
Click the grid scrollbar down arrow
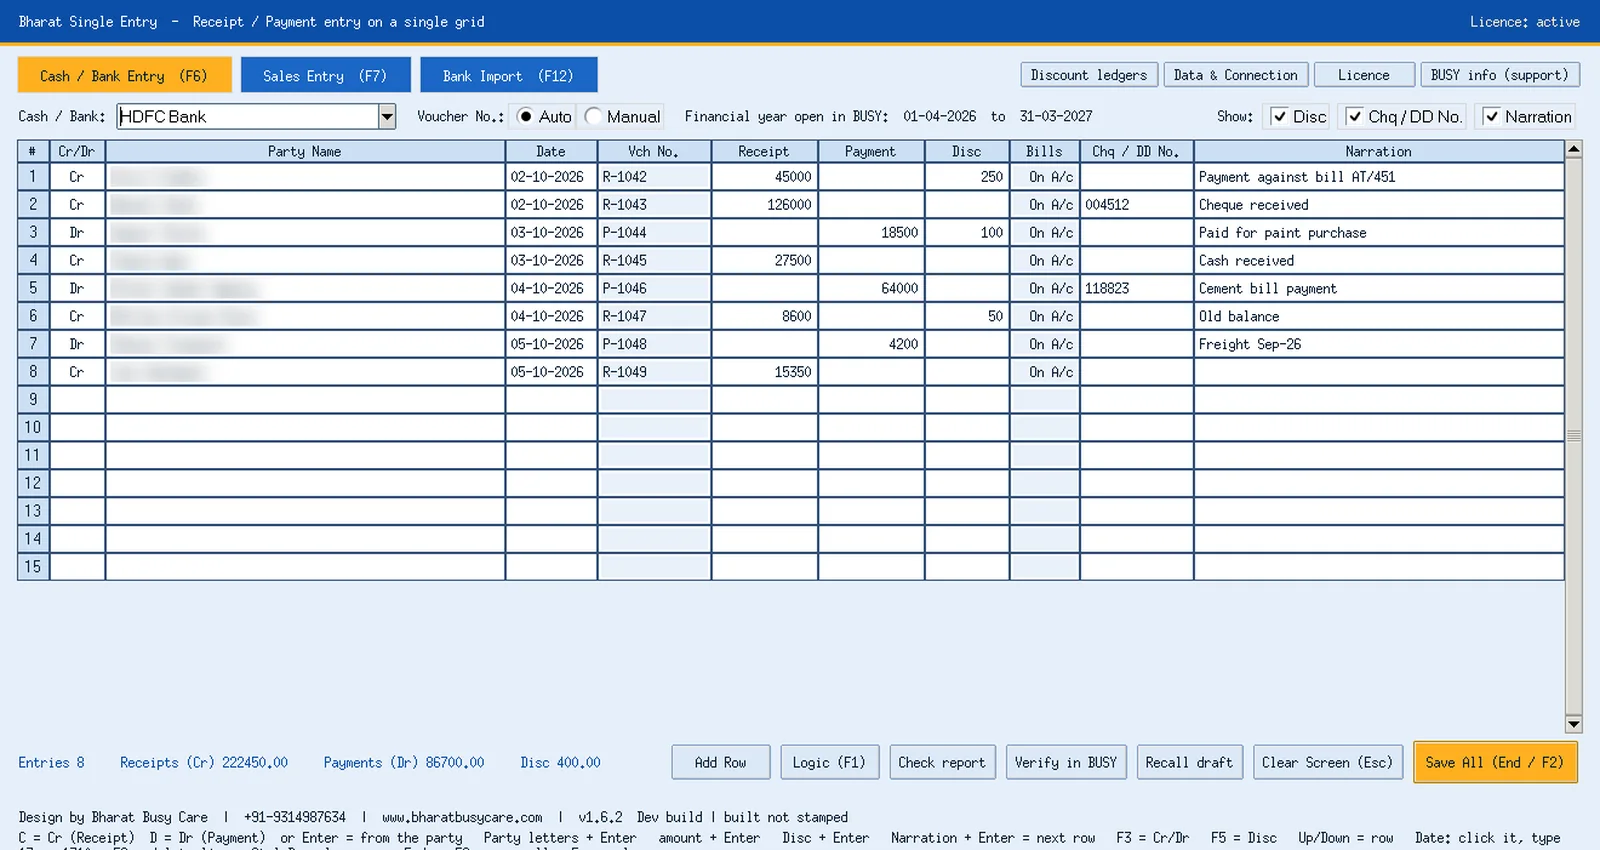click(x=1574, y=725)
